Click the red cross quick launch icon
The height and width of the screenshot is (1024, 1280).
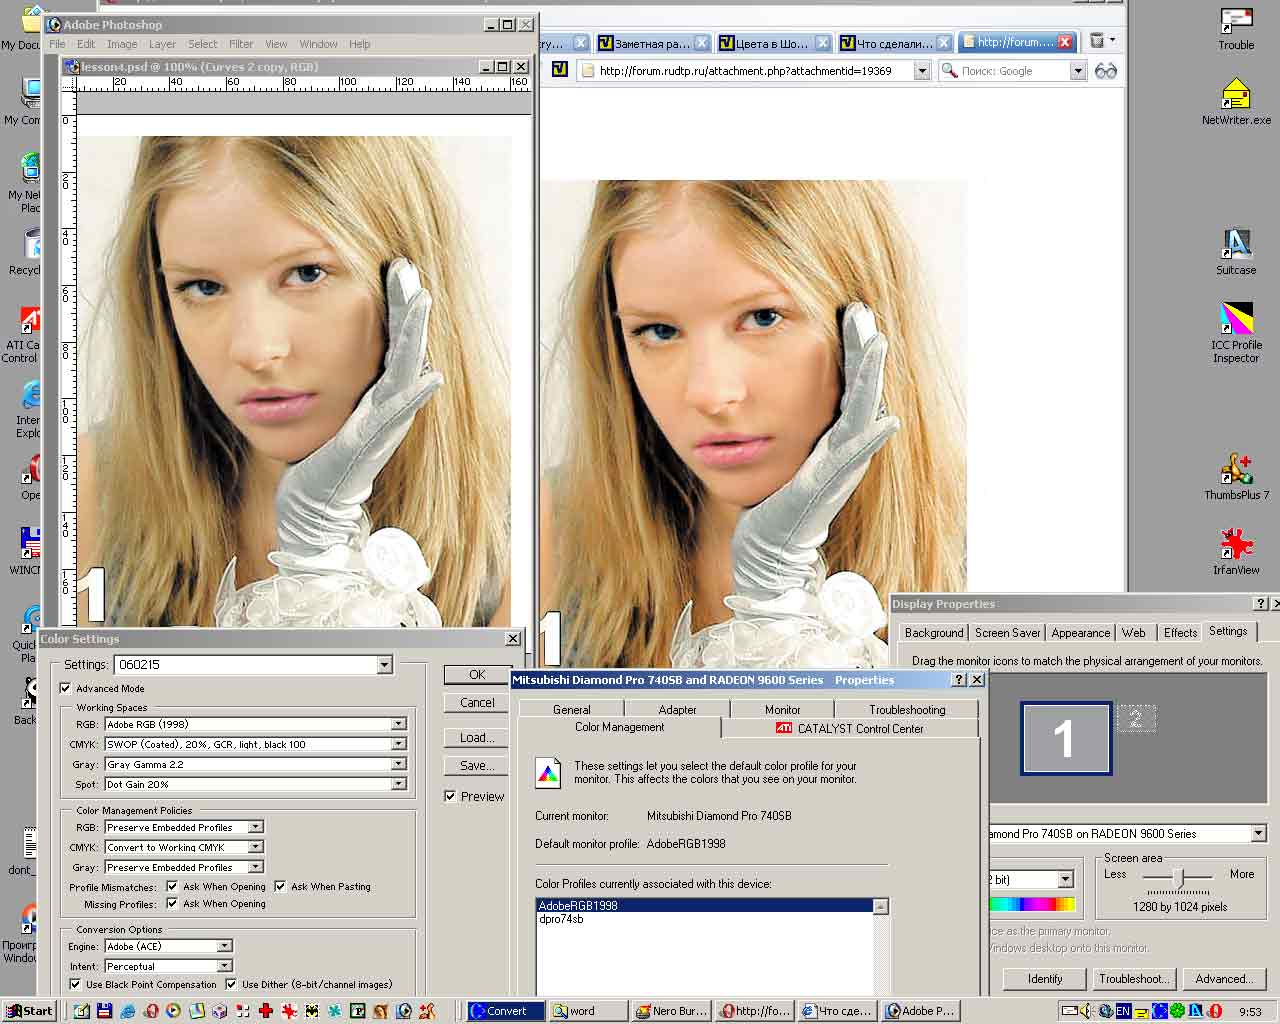(266, 1011)
